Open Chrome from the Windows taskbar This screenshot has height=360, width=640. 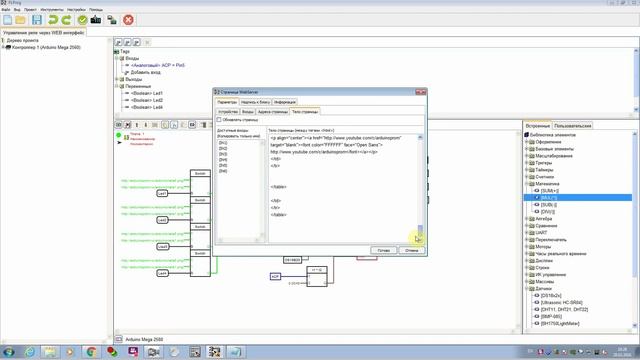pyautogui.click(x=91, y=352)
